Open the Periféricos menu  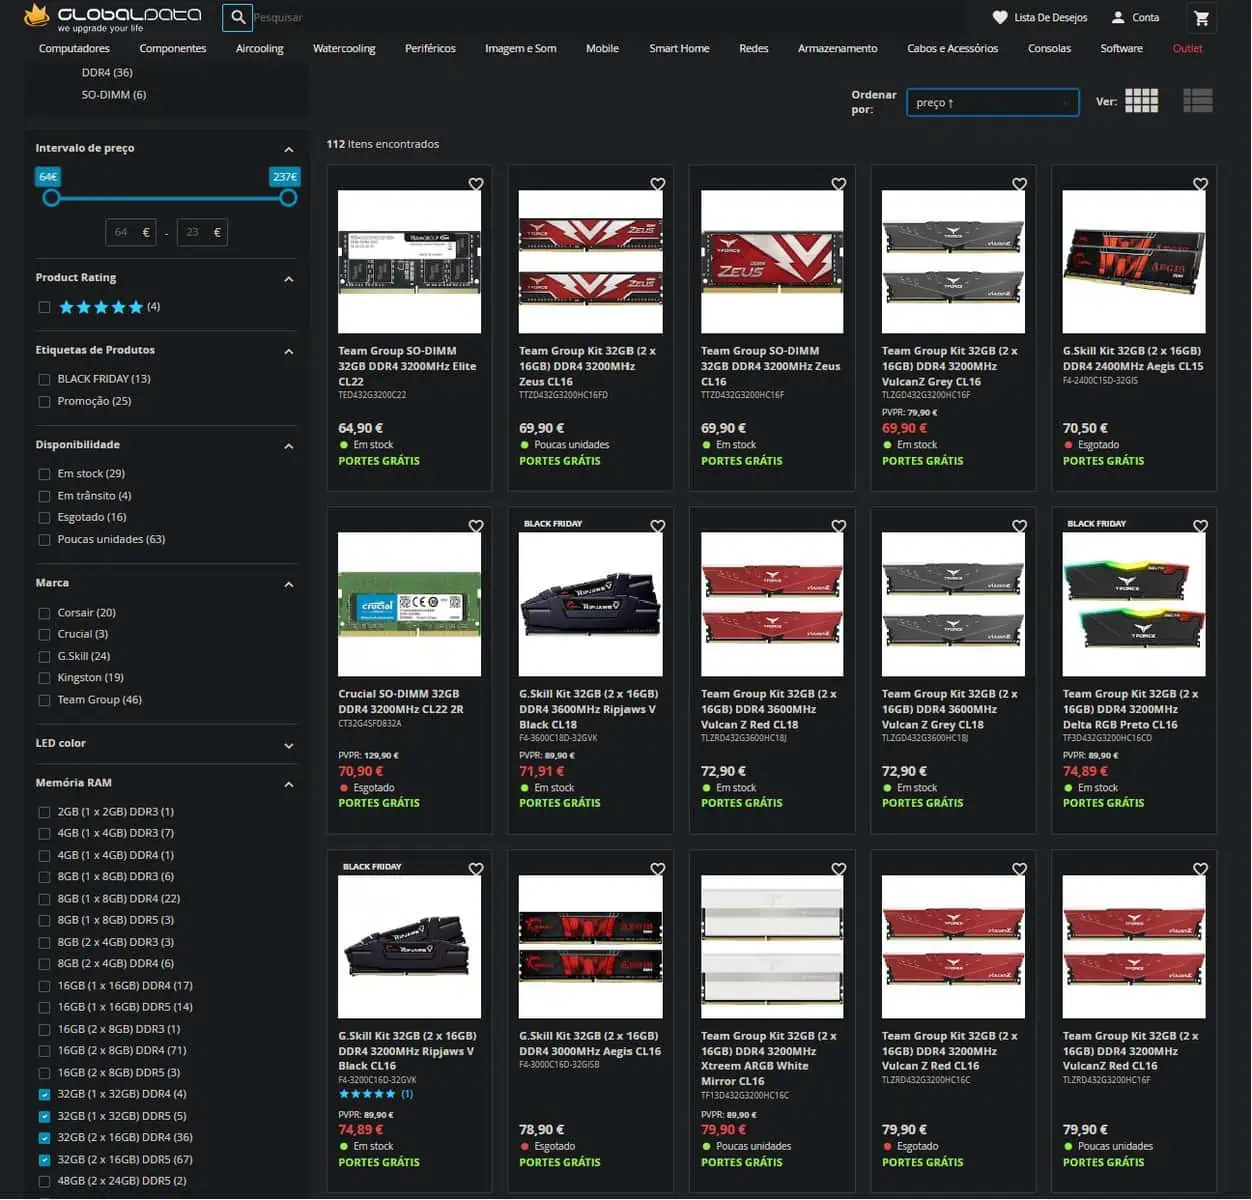(430, 48)
